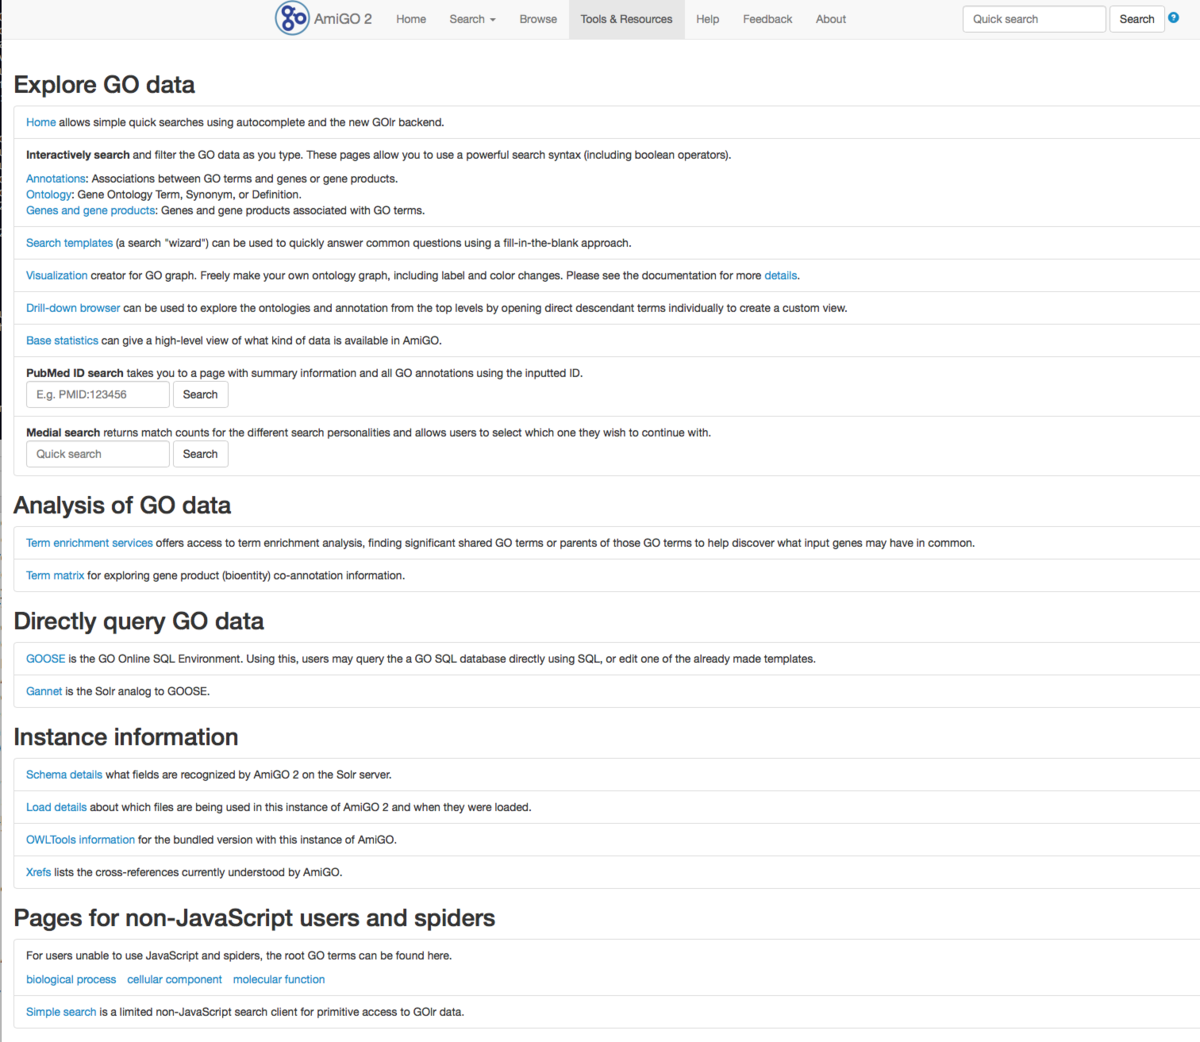
Task: Open the Feedback navbar item
Action: click(767, 19)
